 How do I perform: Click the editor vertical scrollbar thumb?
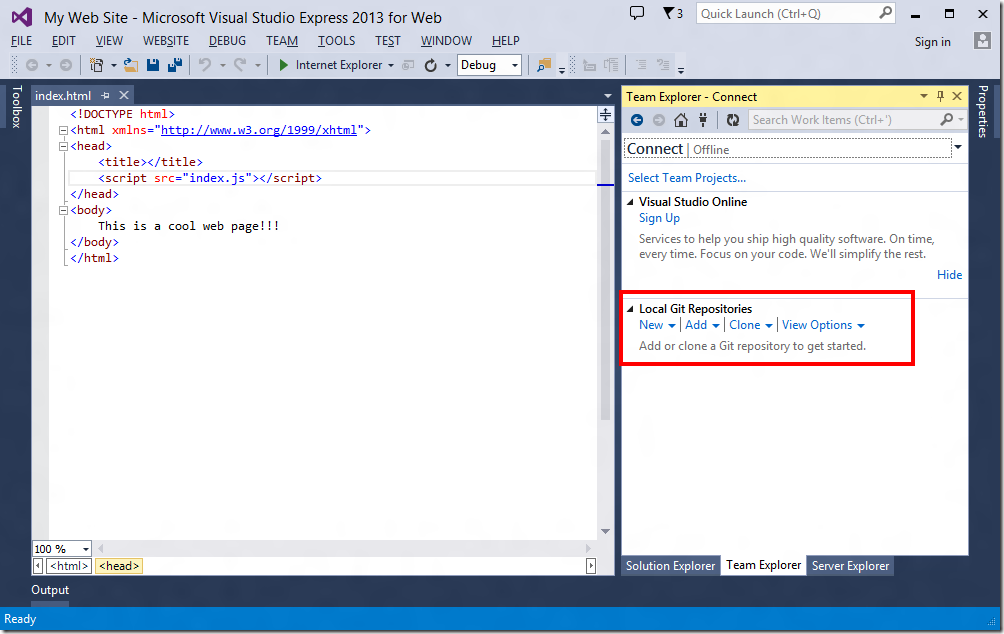[605, 279]
